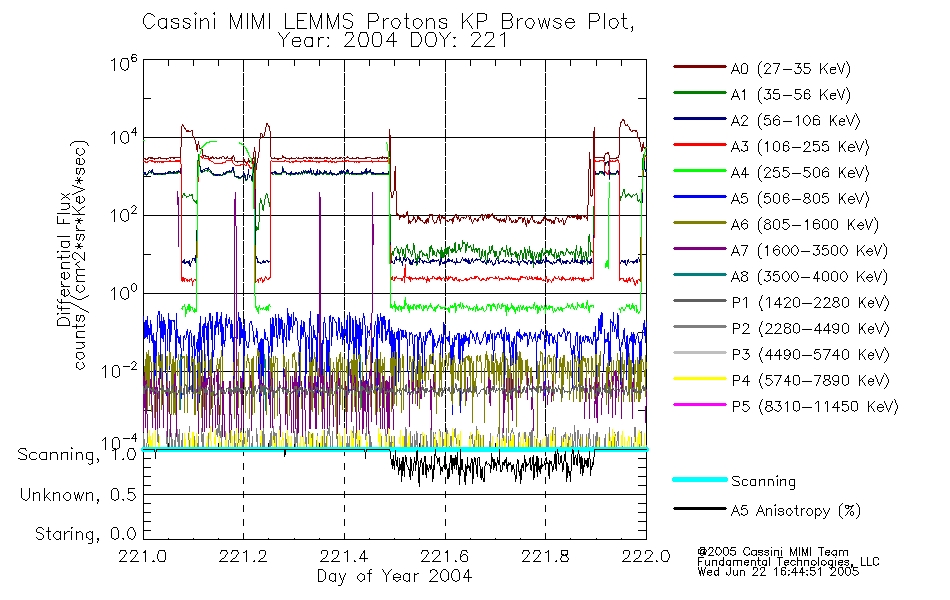950x600 pixels.
Task: Click the x-axis tick label 221.6
Action: [445, 556]
